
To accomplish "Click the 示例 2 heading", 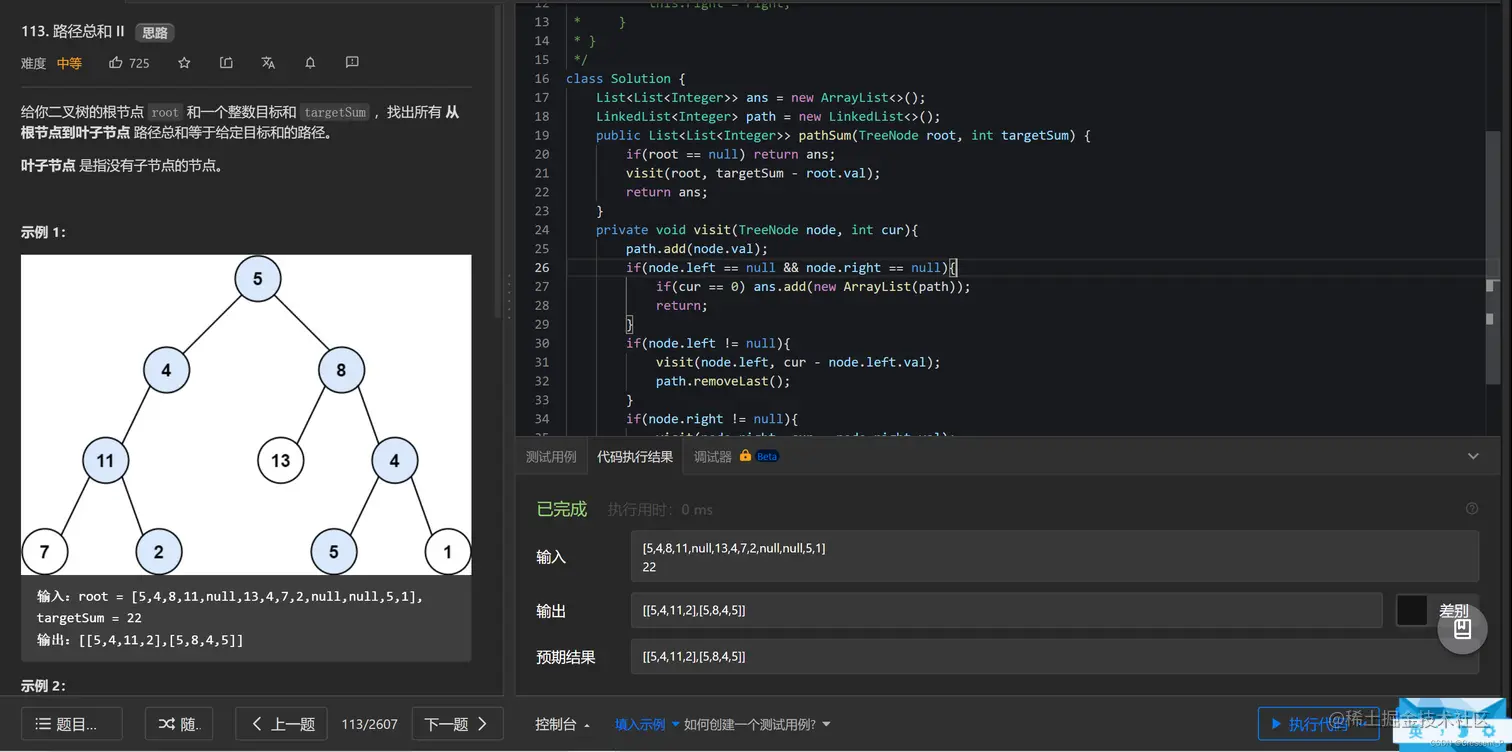I will [43, 686].
